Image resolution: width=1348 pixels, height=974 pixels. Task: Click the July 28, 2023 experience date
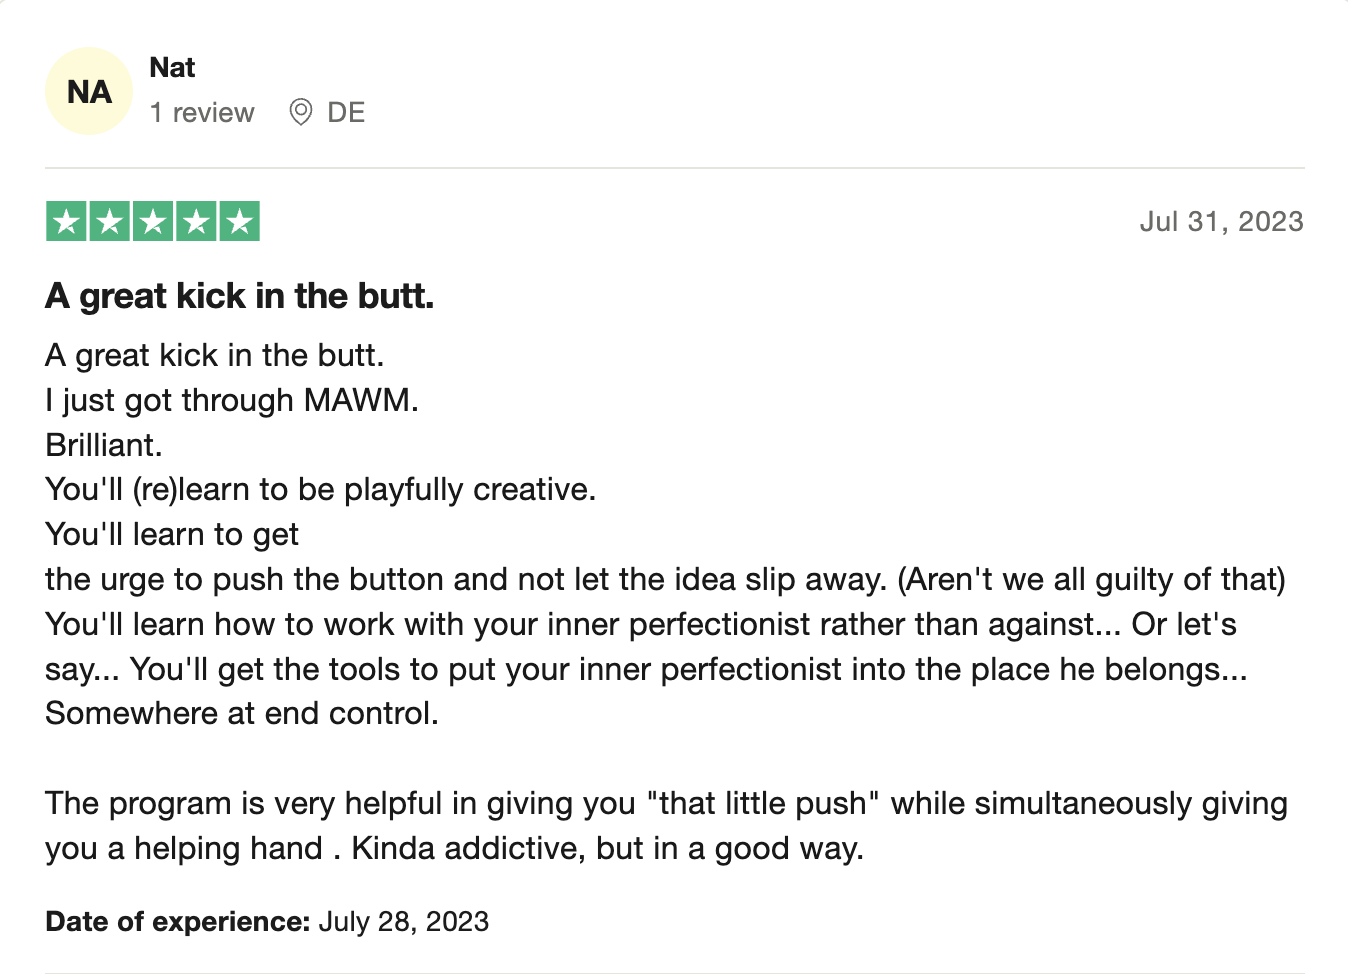point(404,921)
